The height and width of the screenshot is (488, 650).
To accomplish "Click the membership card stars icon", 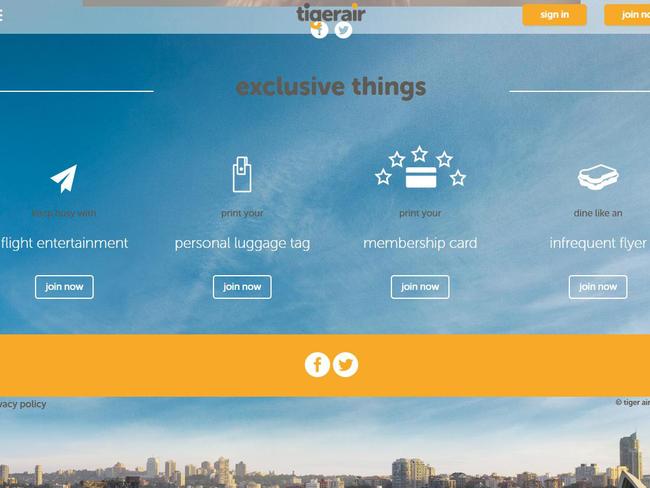I will [x=420, y=167].
